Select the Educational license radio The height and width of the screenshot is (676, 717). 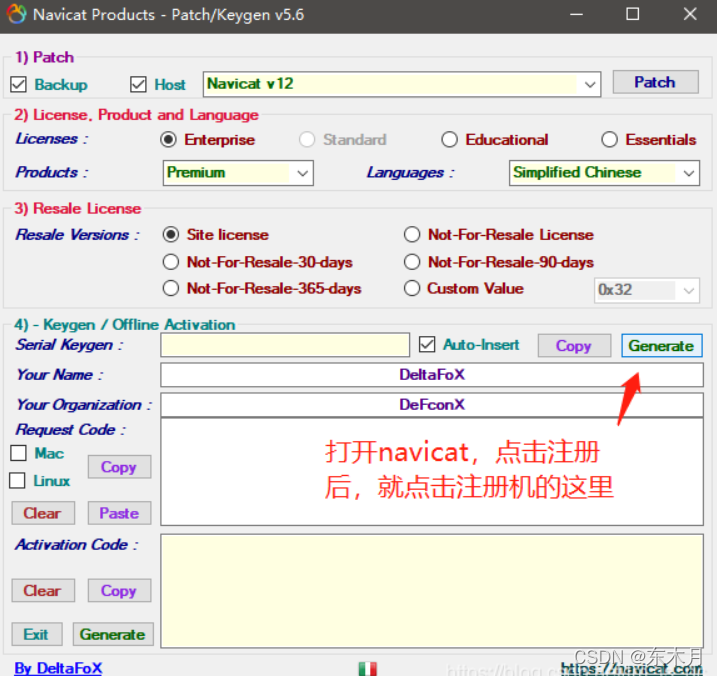[449, 139]
